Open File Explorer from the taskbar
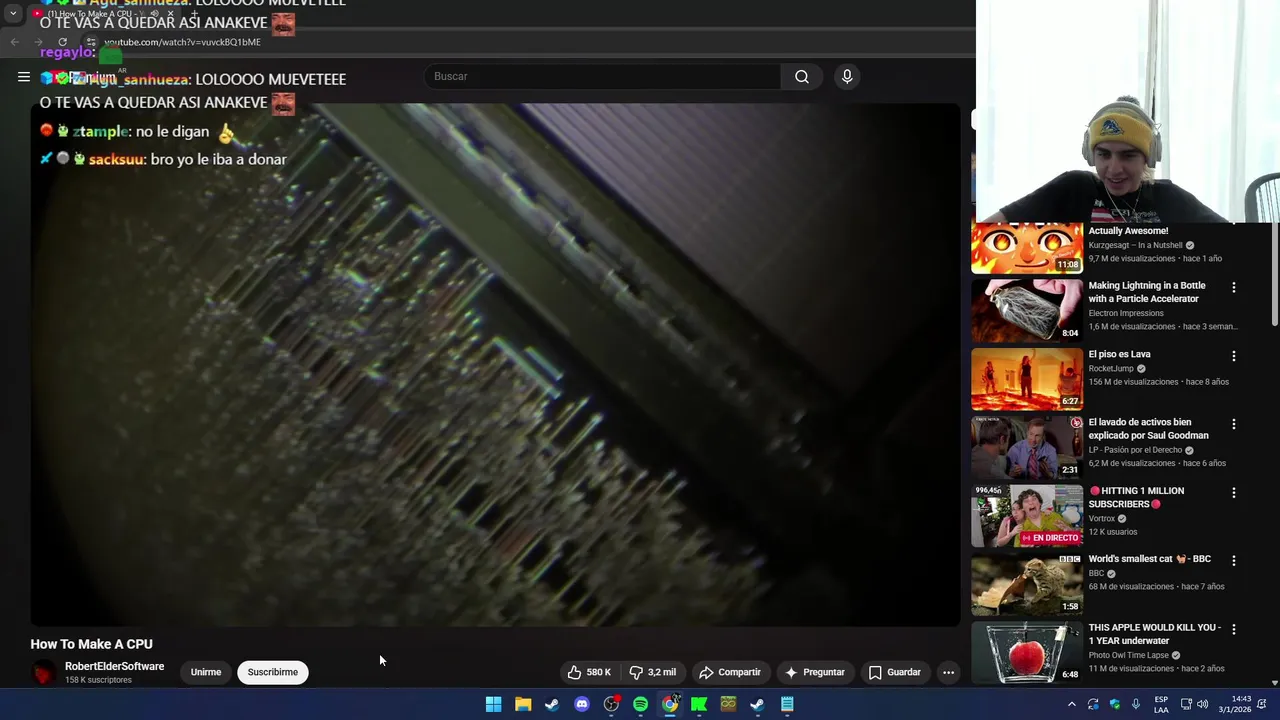Viewport: 1280px width, 720px height. [523, 704]
